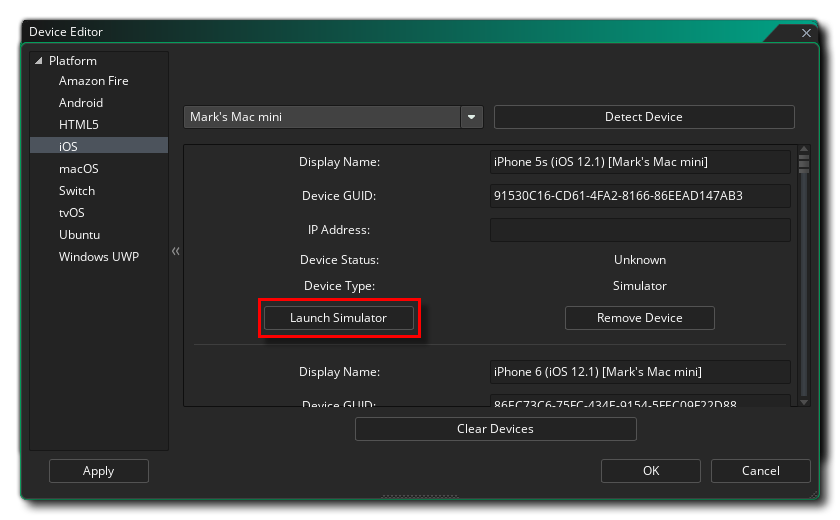
Task: Select macOS platform entry
Action: (x=78, y=169)
